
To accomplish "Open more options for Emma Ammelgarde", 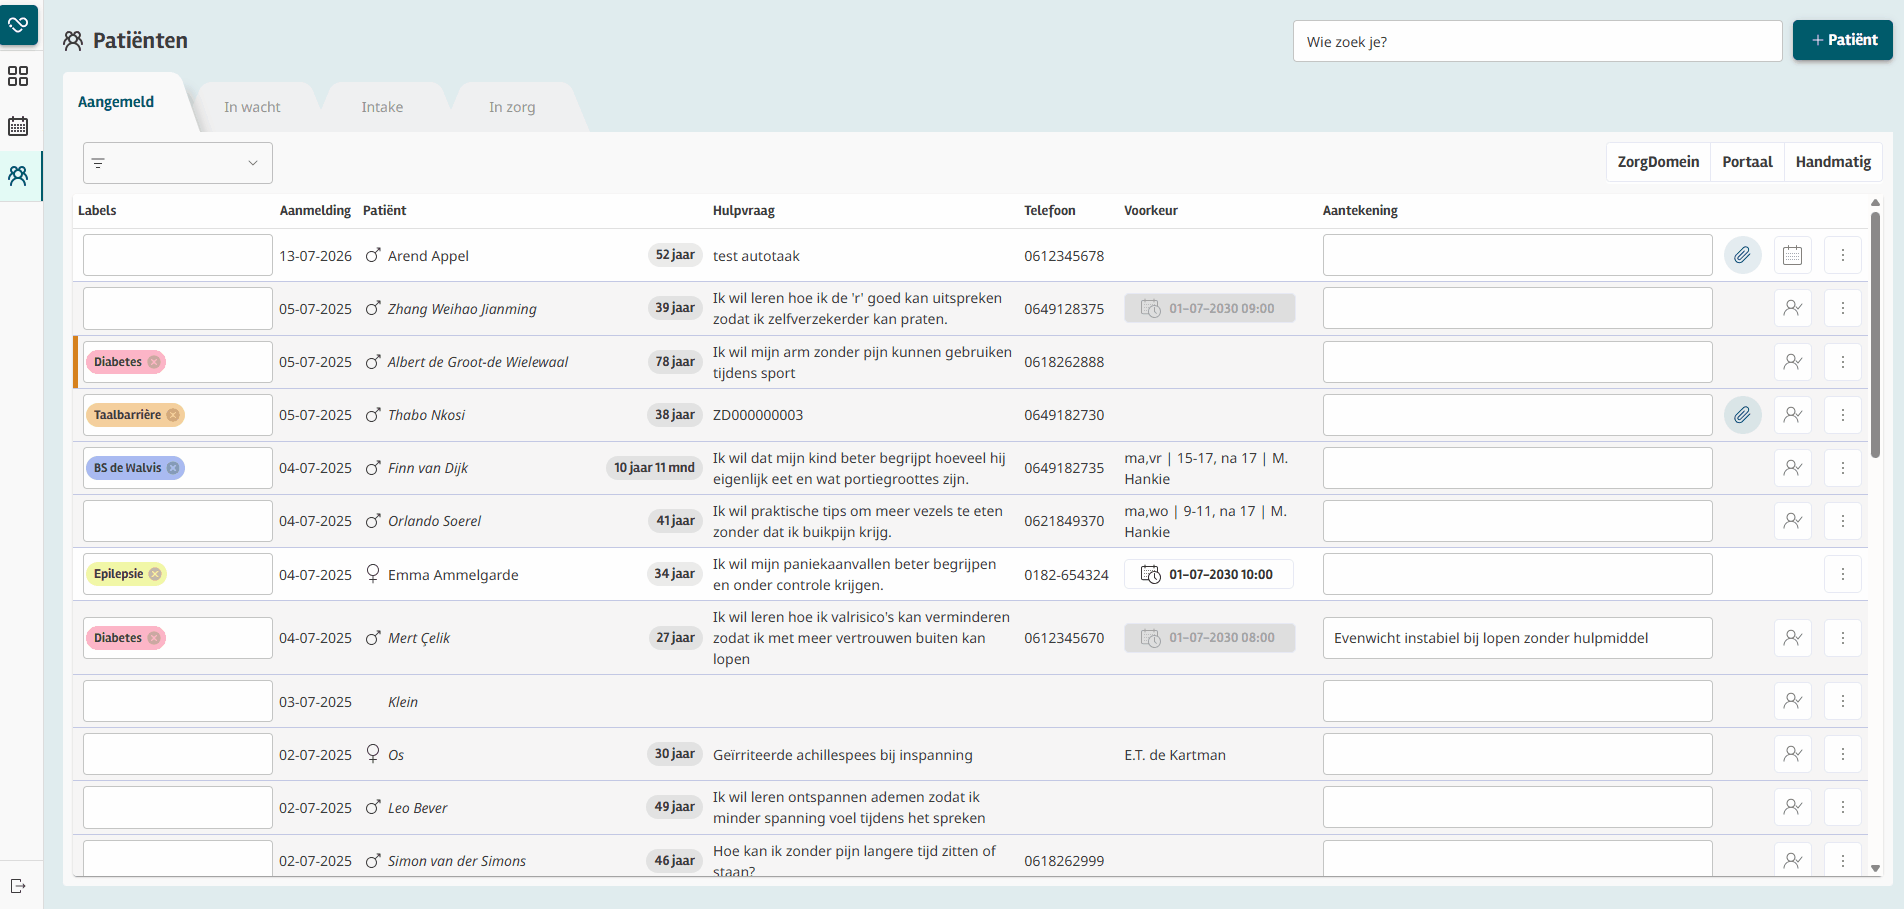I will (x=1843, y=574).
